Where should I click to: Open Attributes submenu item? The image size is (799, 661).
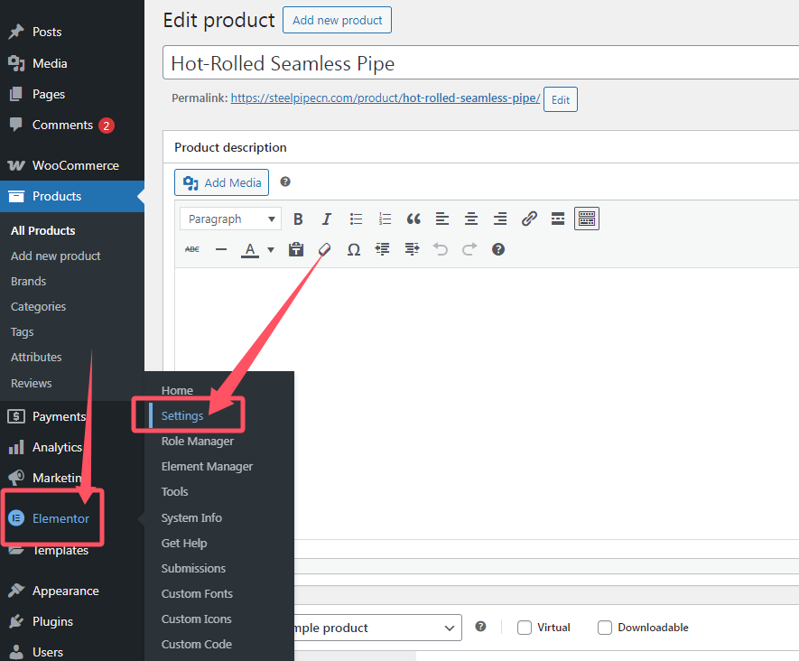[36, 357]
